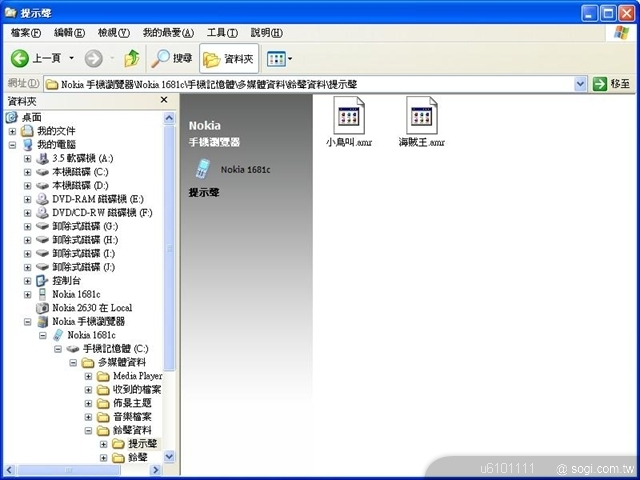Expand the 3.5 軟碟機 (A:) node
This screenshot has height=480, width=640.
(x=27, y=158)
